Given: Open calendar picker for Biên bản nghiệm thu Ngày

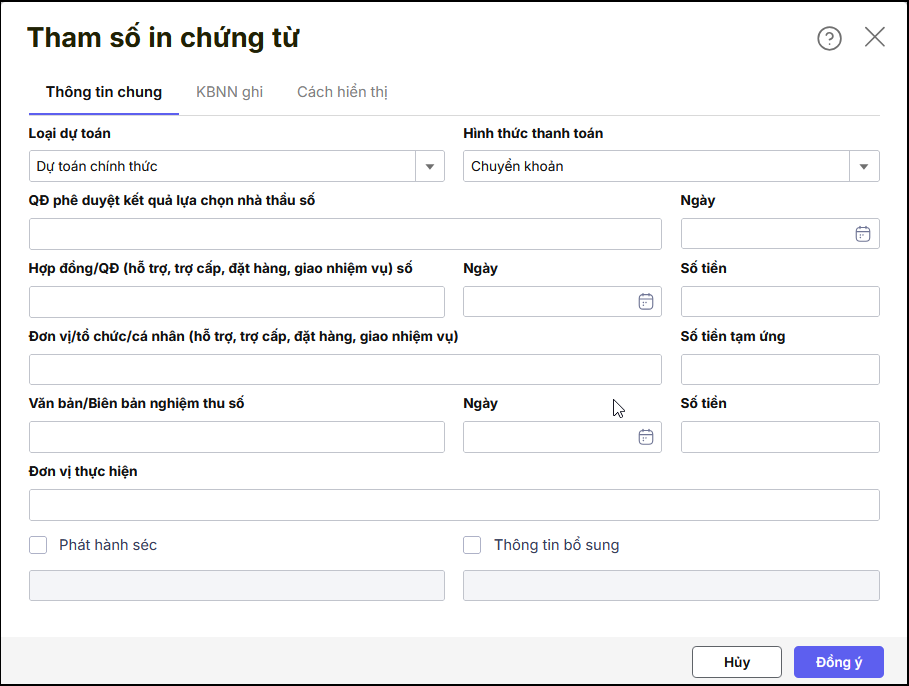Looking at the screenshot, I should [x=645, y=437].
